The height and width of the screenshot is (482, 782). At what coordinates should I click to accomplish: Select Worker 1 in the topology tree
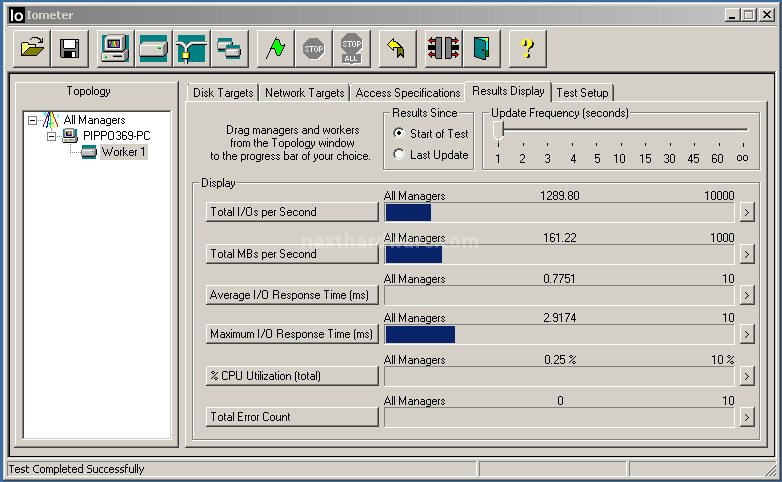(x=123, y=152)
